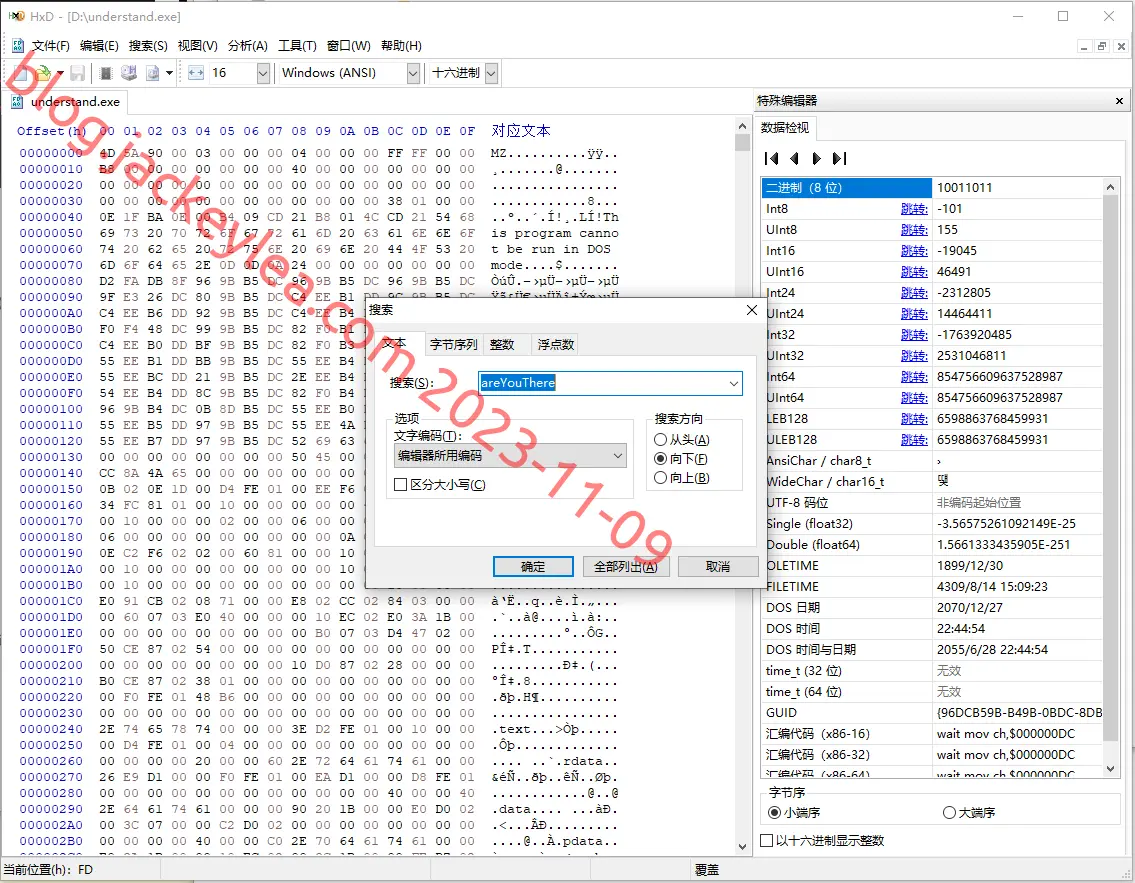Expand 十六进制 offset base dropdown

tap(491, 73)
